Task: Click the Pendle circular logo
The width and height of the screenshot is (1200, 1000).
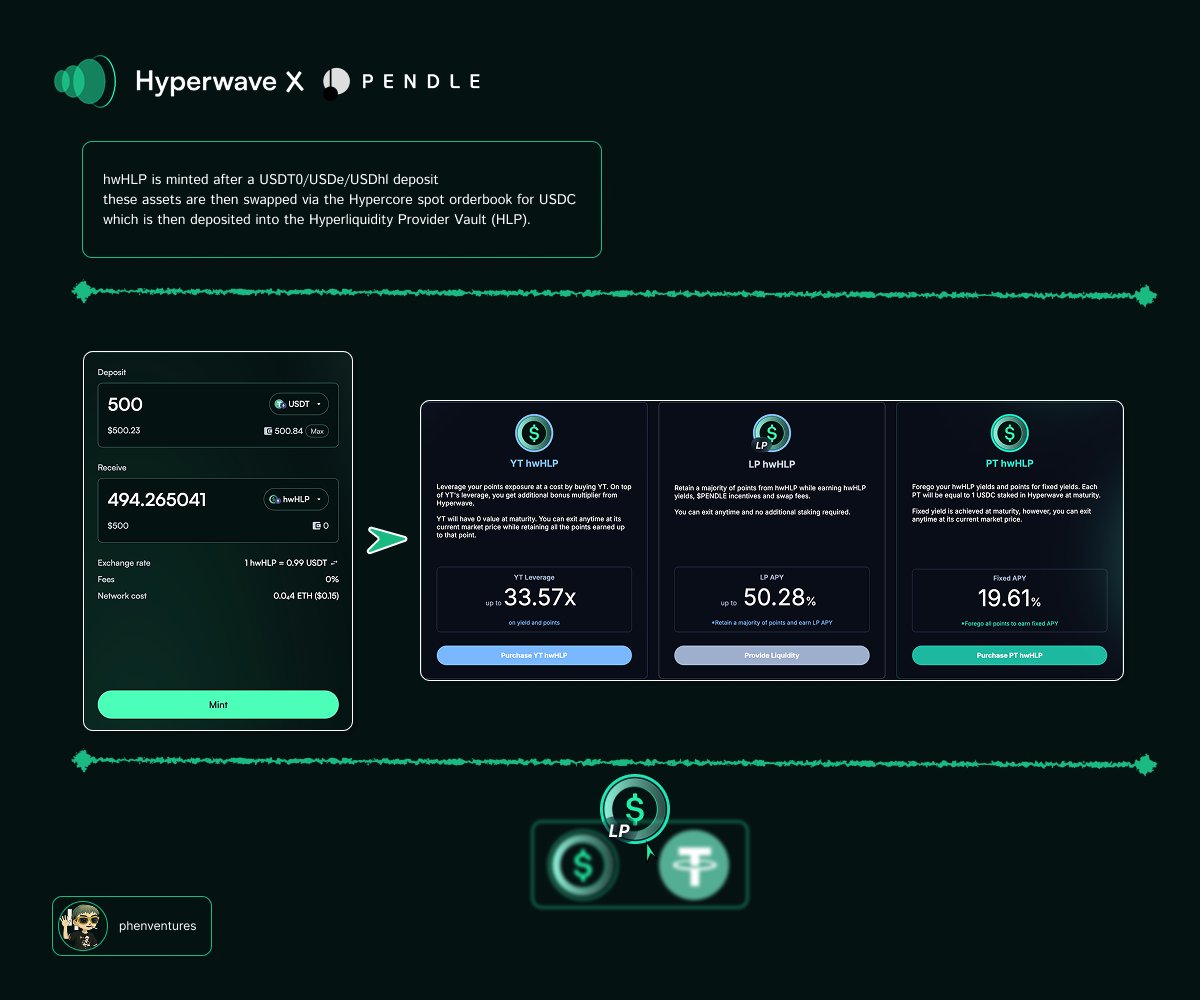Action: pos(336,83)
